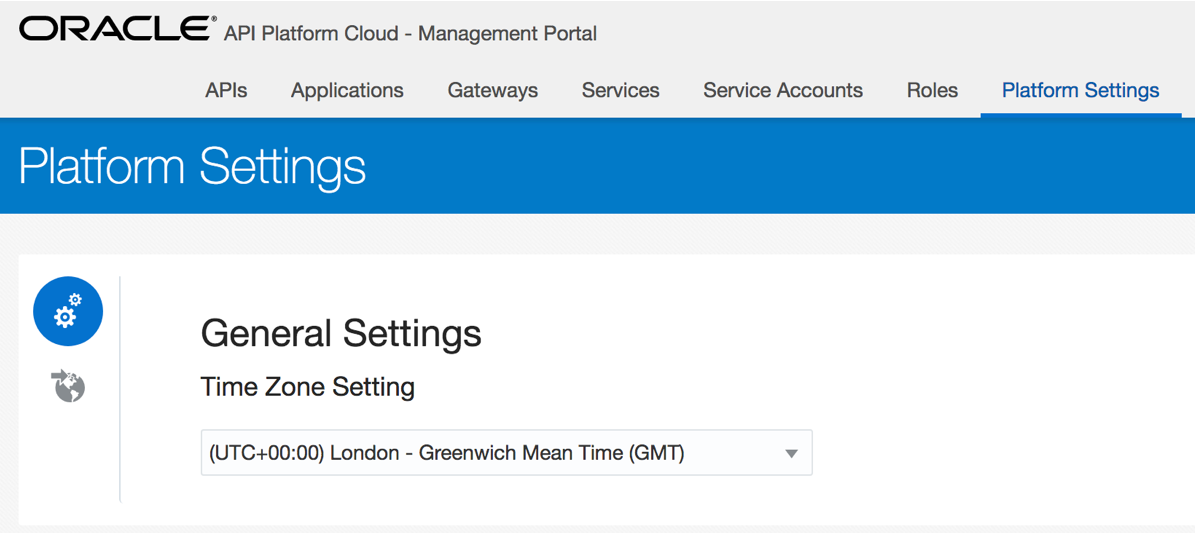Click the Time Zone Setting label
The image size is (1195, 533).
[307, 387]
